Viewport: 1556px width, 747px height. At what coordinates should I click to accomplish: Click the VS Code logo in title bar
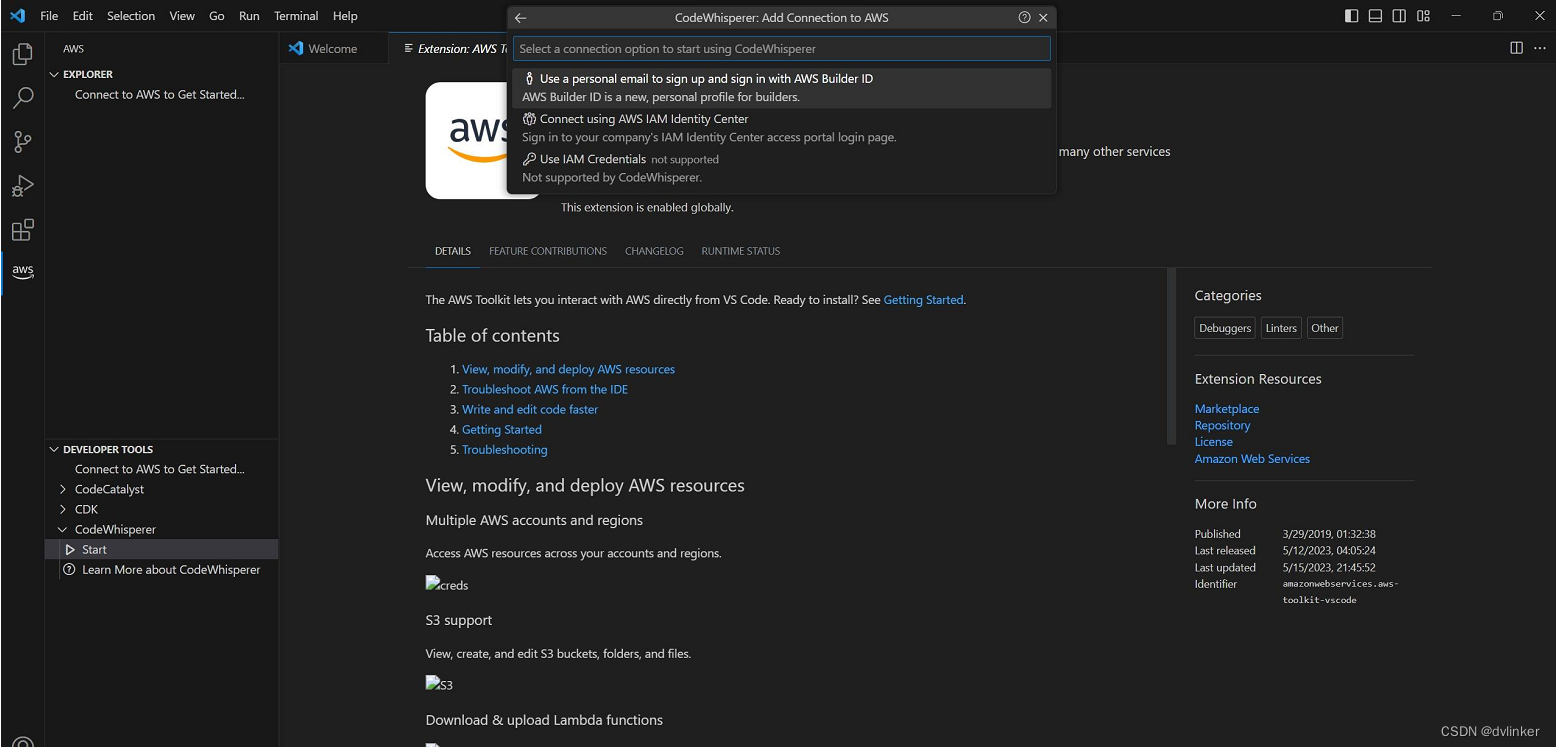[x=17, y=16]
